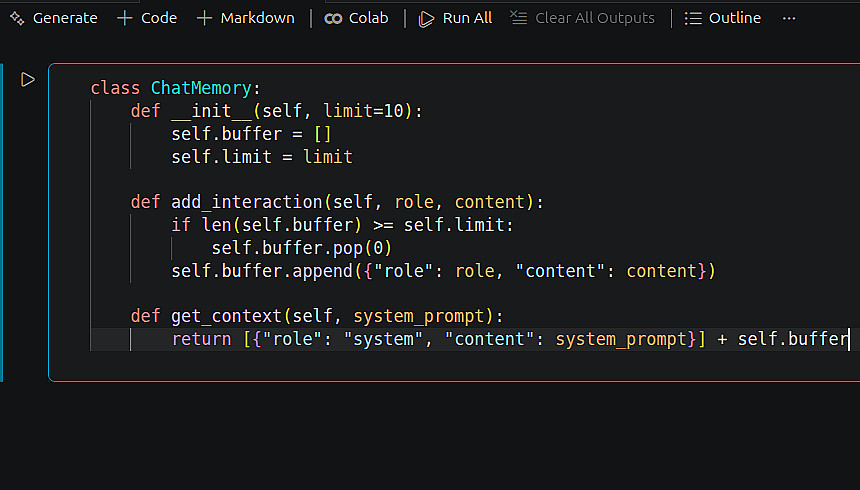Click the 'self.buffer = []' line
Viewport: 860px width, 490px height.
(x=250, y=134)
